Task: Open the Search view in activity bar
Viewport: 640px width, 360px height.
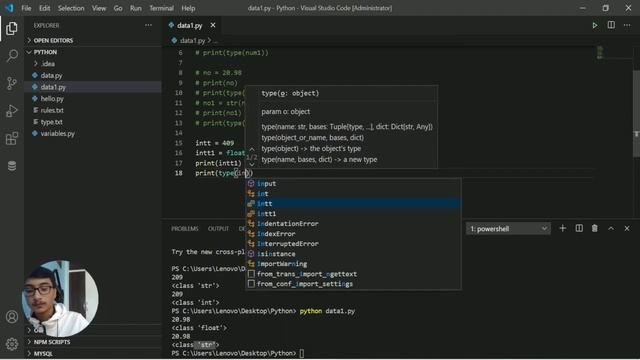Action: [x=12, y=56]
